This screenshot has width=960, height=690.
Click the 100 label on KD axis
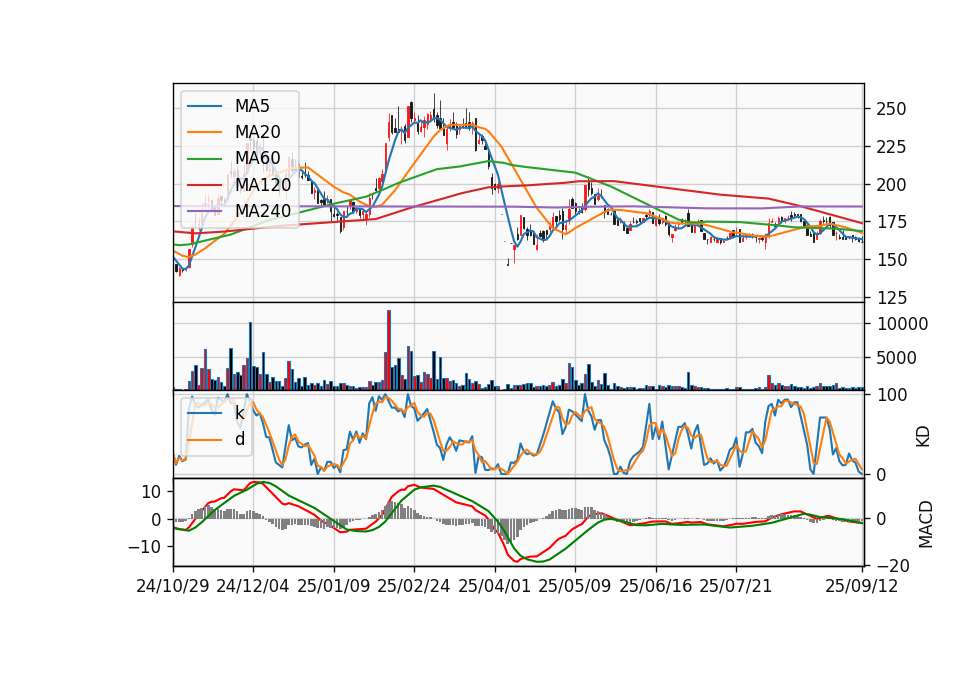pos(891,395)
